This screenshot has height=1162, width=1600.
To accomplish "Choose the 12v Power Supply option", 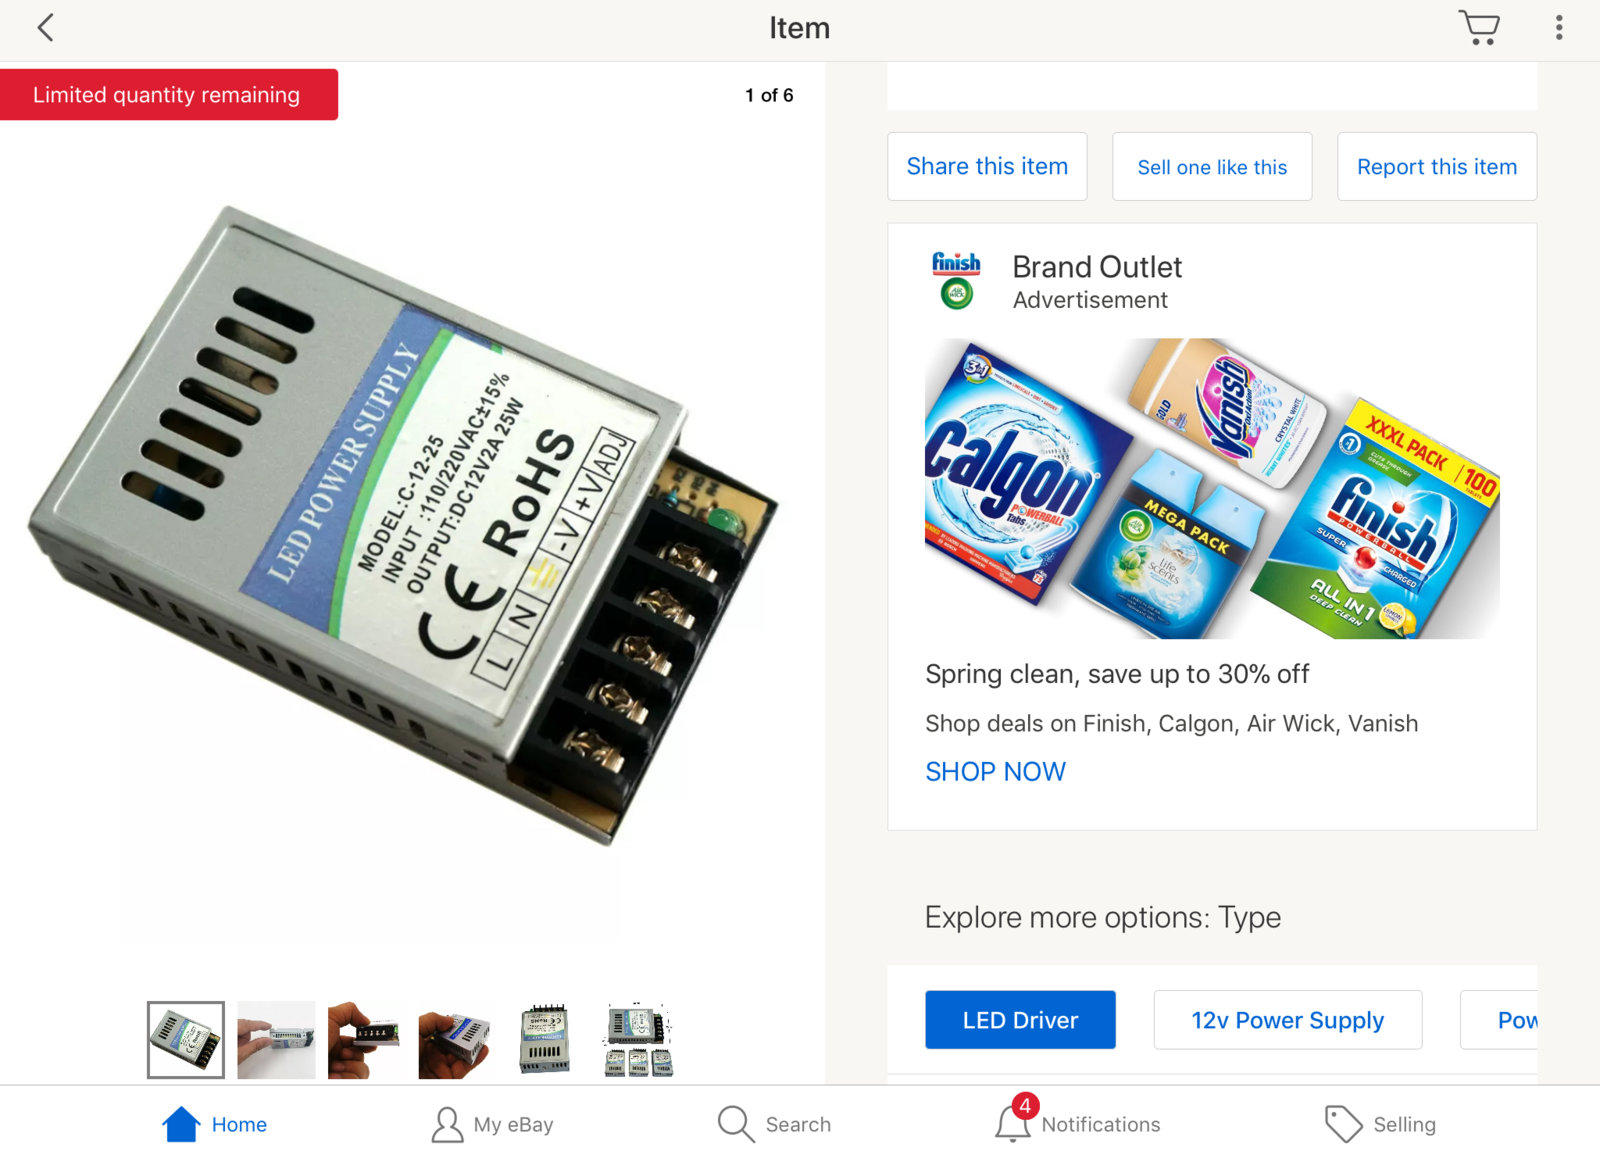I will [x=1287, y=1020].
